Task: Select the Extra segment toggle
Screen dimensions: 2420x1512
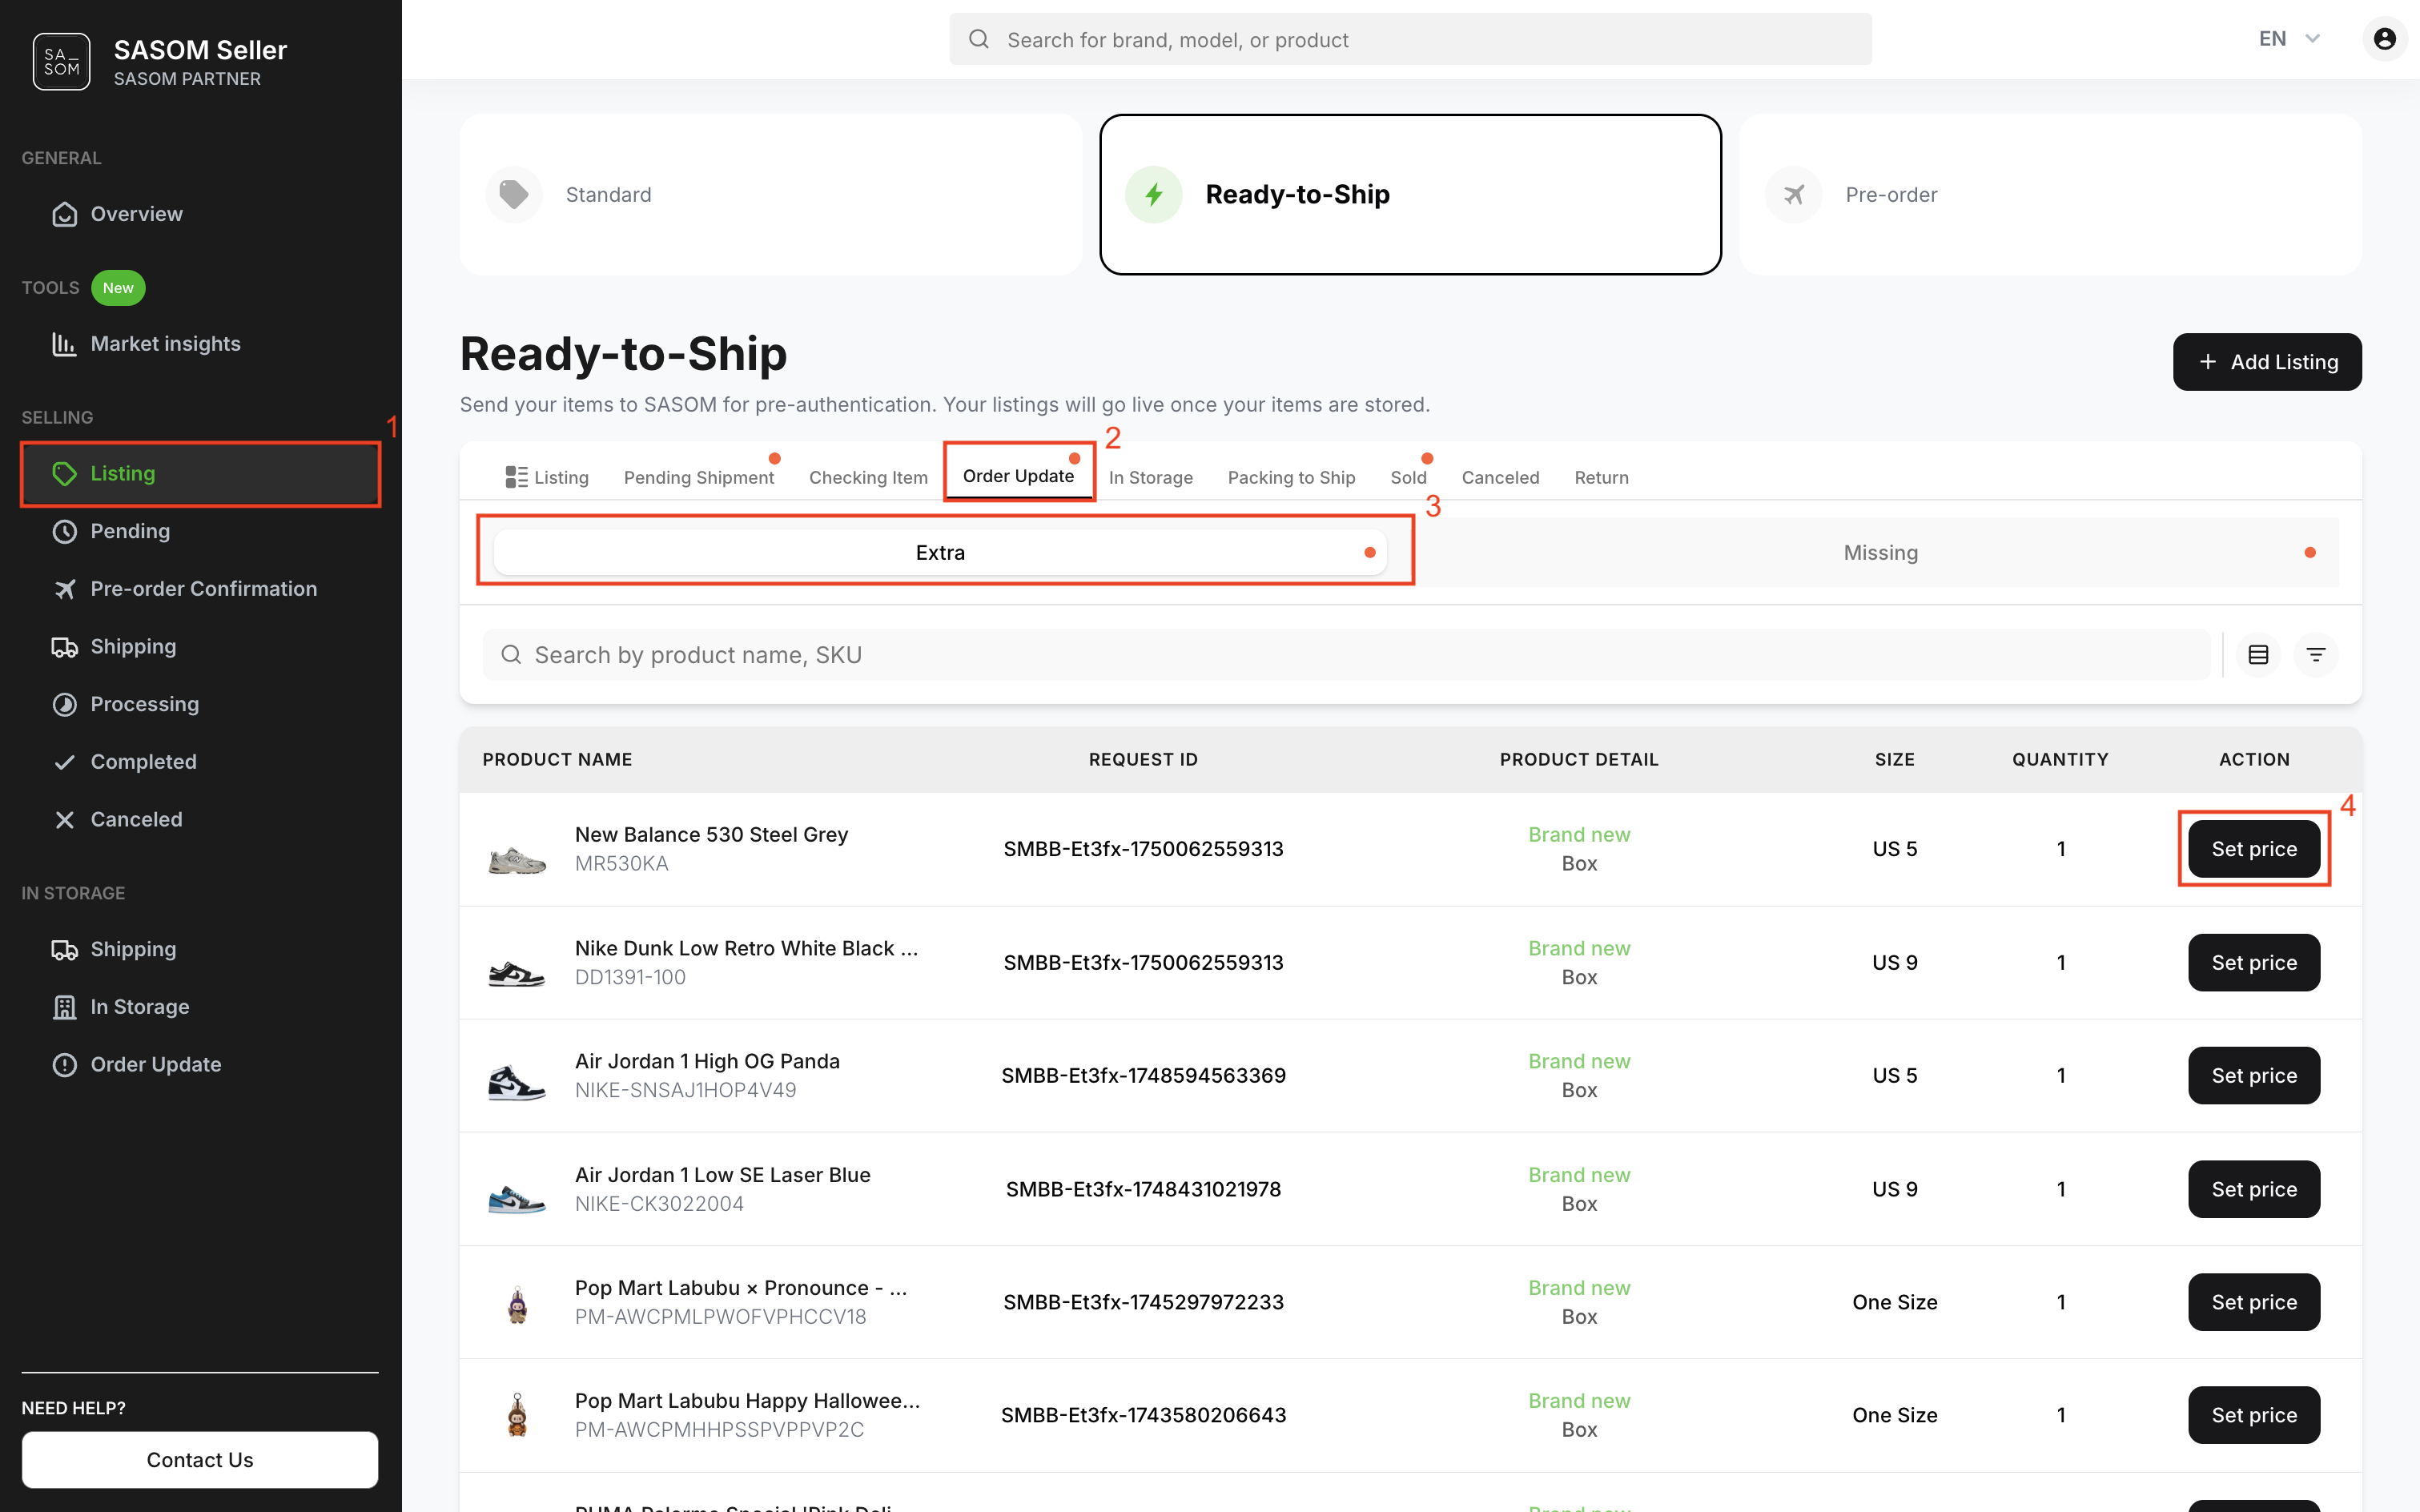Action: click(x=940, y=553)
